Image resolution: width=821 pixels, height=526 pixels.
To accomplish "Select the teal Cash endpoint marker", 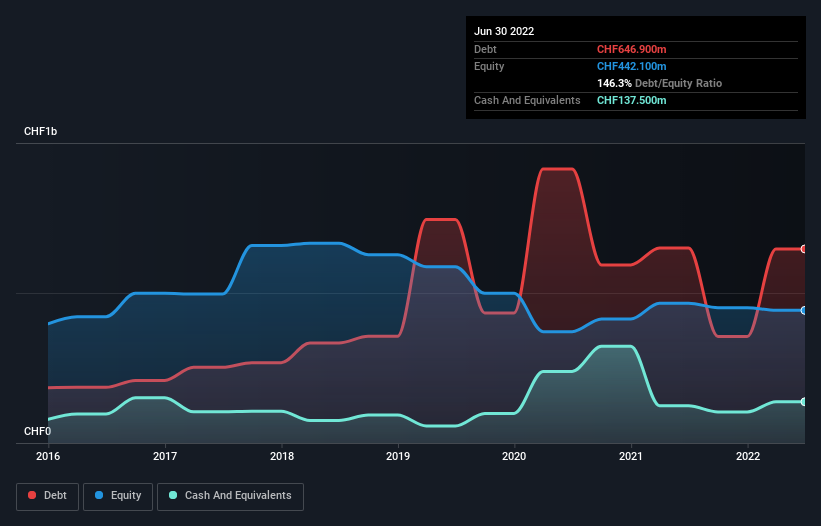I will click(x=804, y=402).
